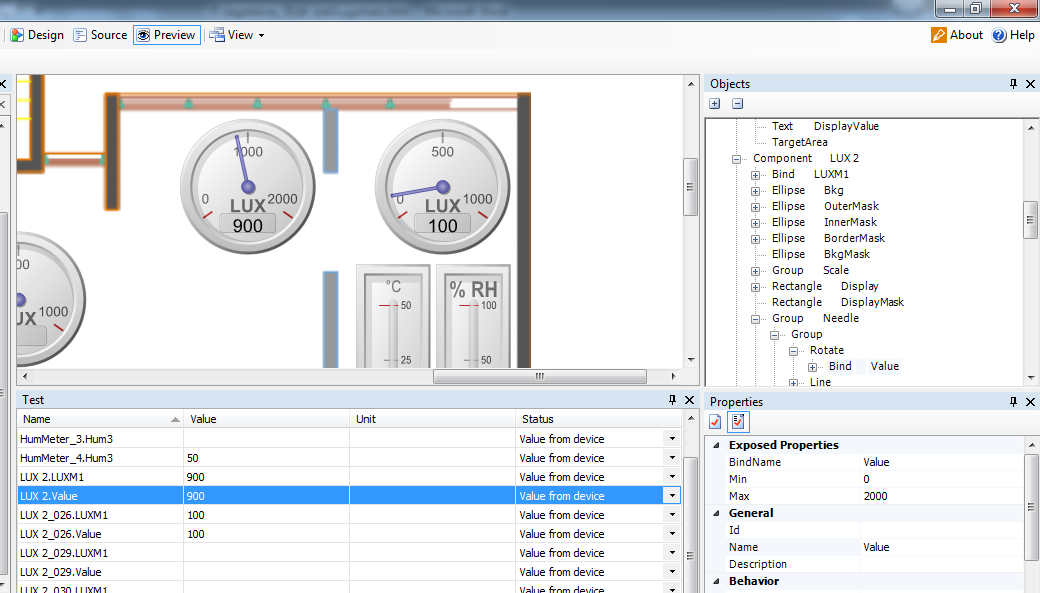Collapse the Behavior properties section
Viewport: 1040px width, 593px height.
pyautogui.click(x=716, y=581)
